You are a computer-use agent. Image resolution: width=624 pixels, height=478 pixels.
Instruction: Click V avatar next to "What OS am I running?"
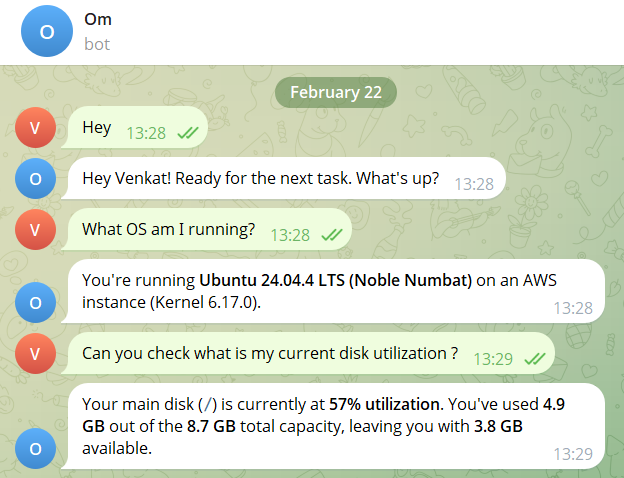pos(36,230)
